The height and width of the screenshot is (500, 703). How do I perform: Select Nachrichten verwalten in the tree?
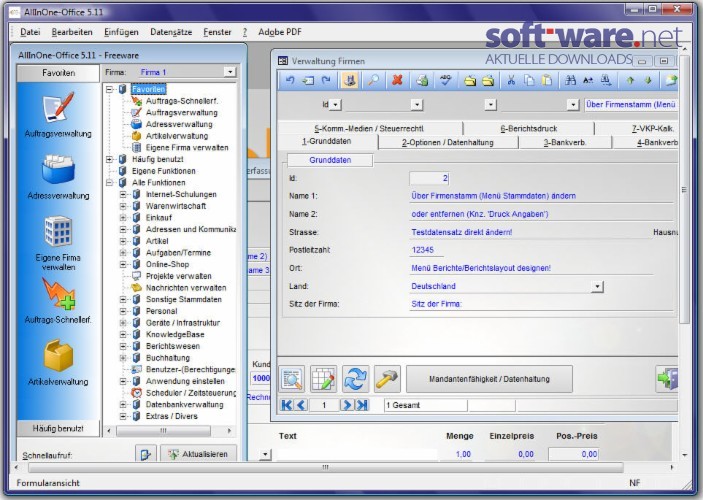pyautogui.click(x=186, y=287)
